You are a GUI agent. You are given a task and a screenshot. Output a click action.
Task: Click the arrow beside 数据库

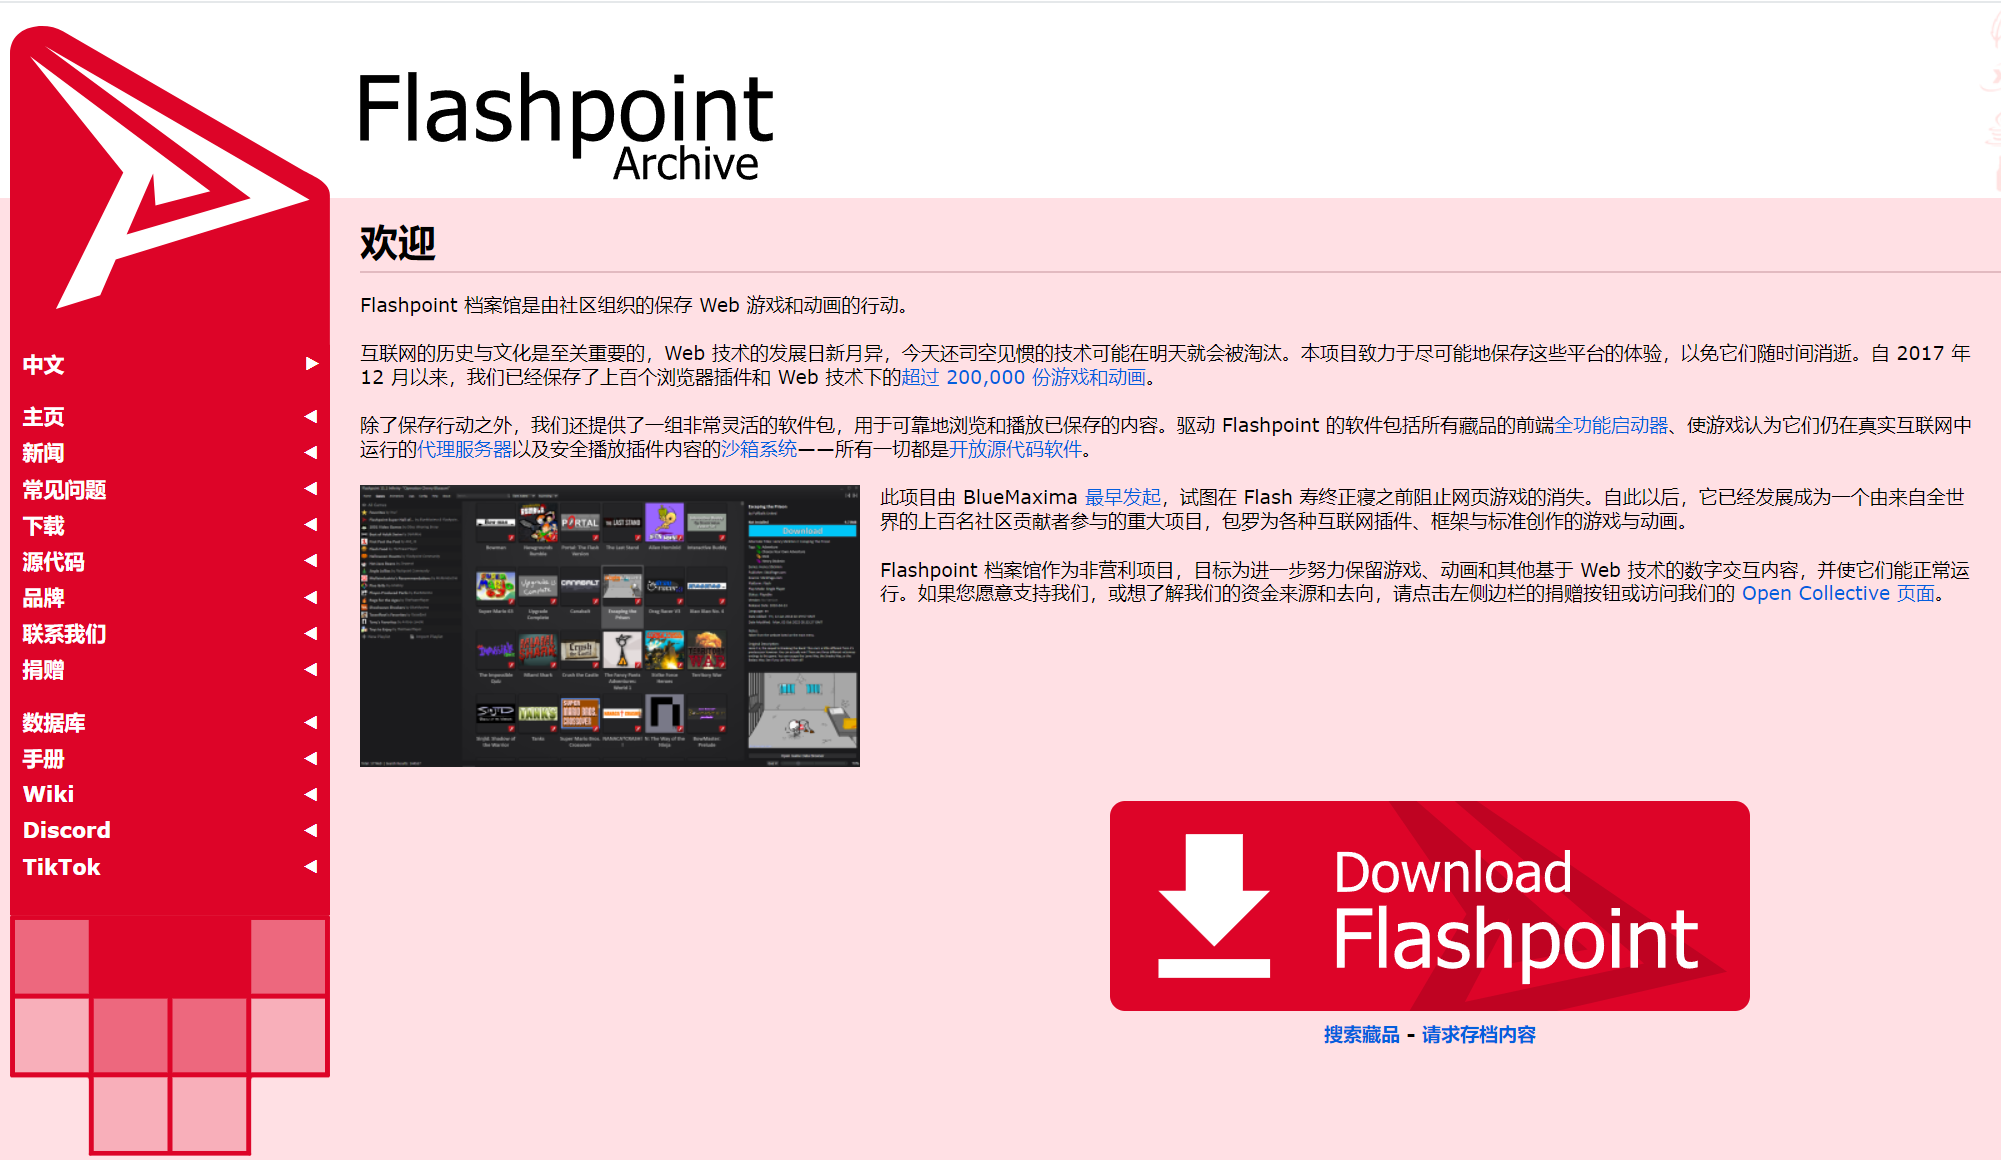click(x=311, y=722)
